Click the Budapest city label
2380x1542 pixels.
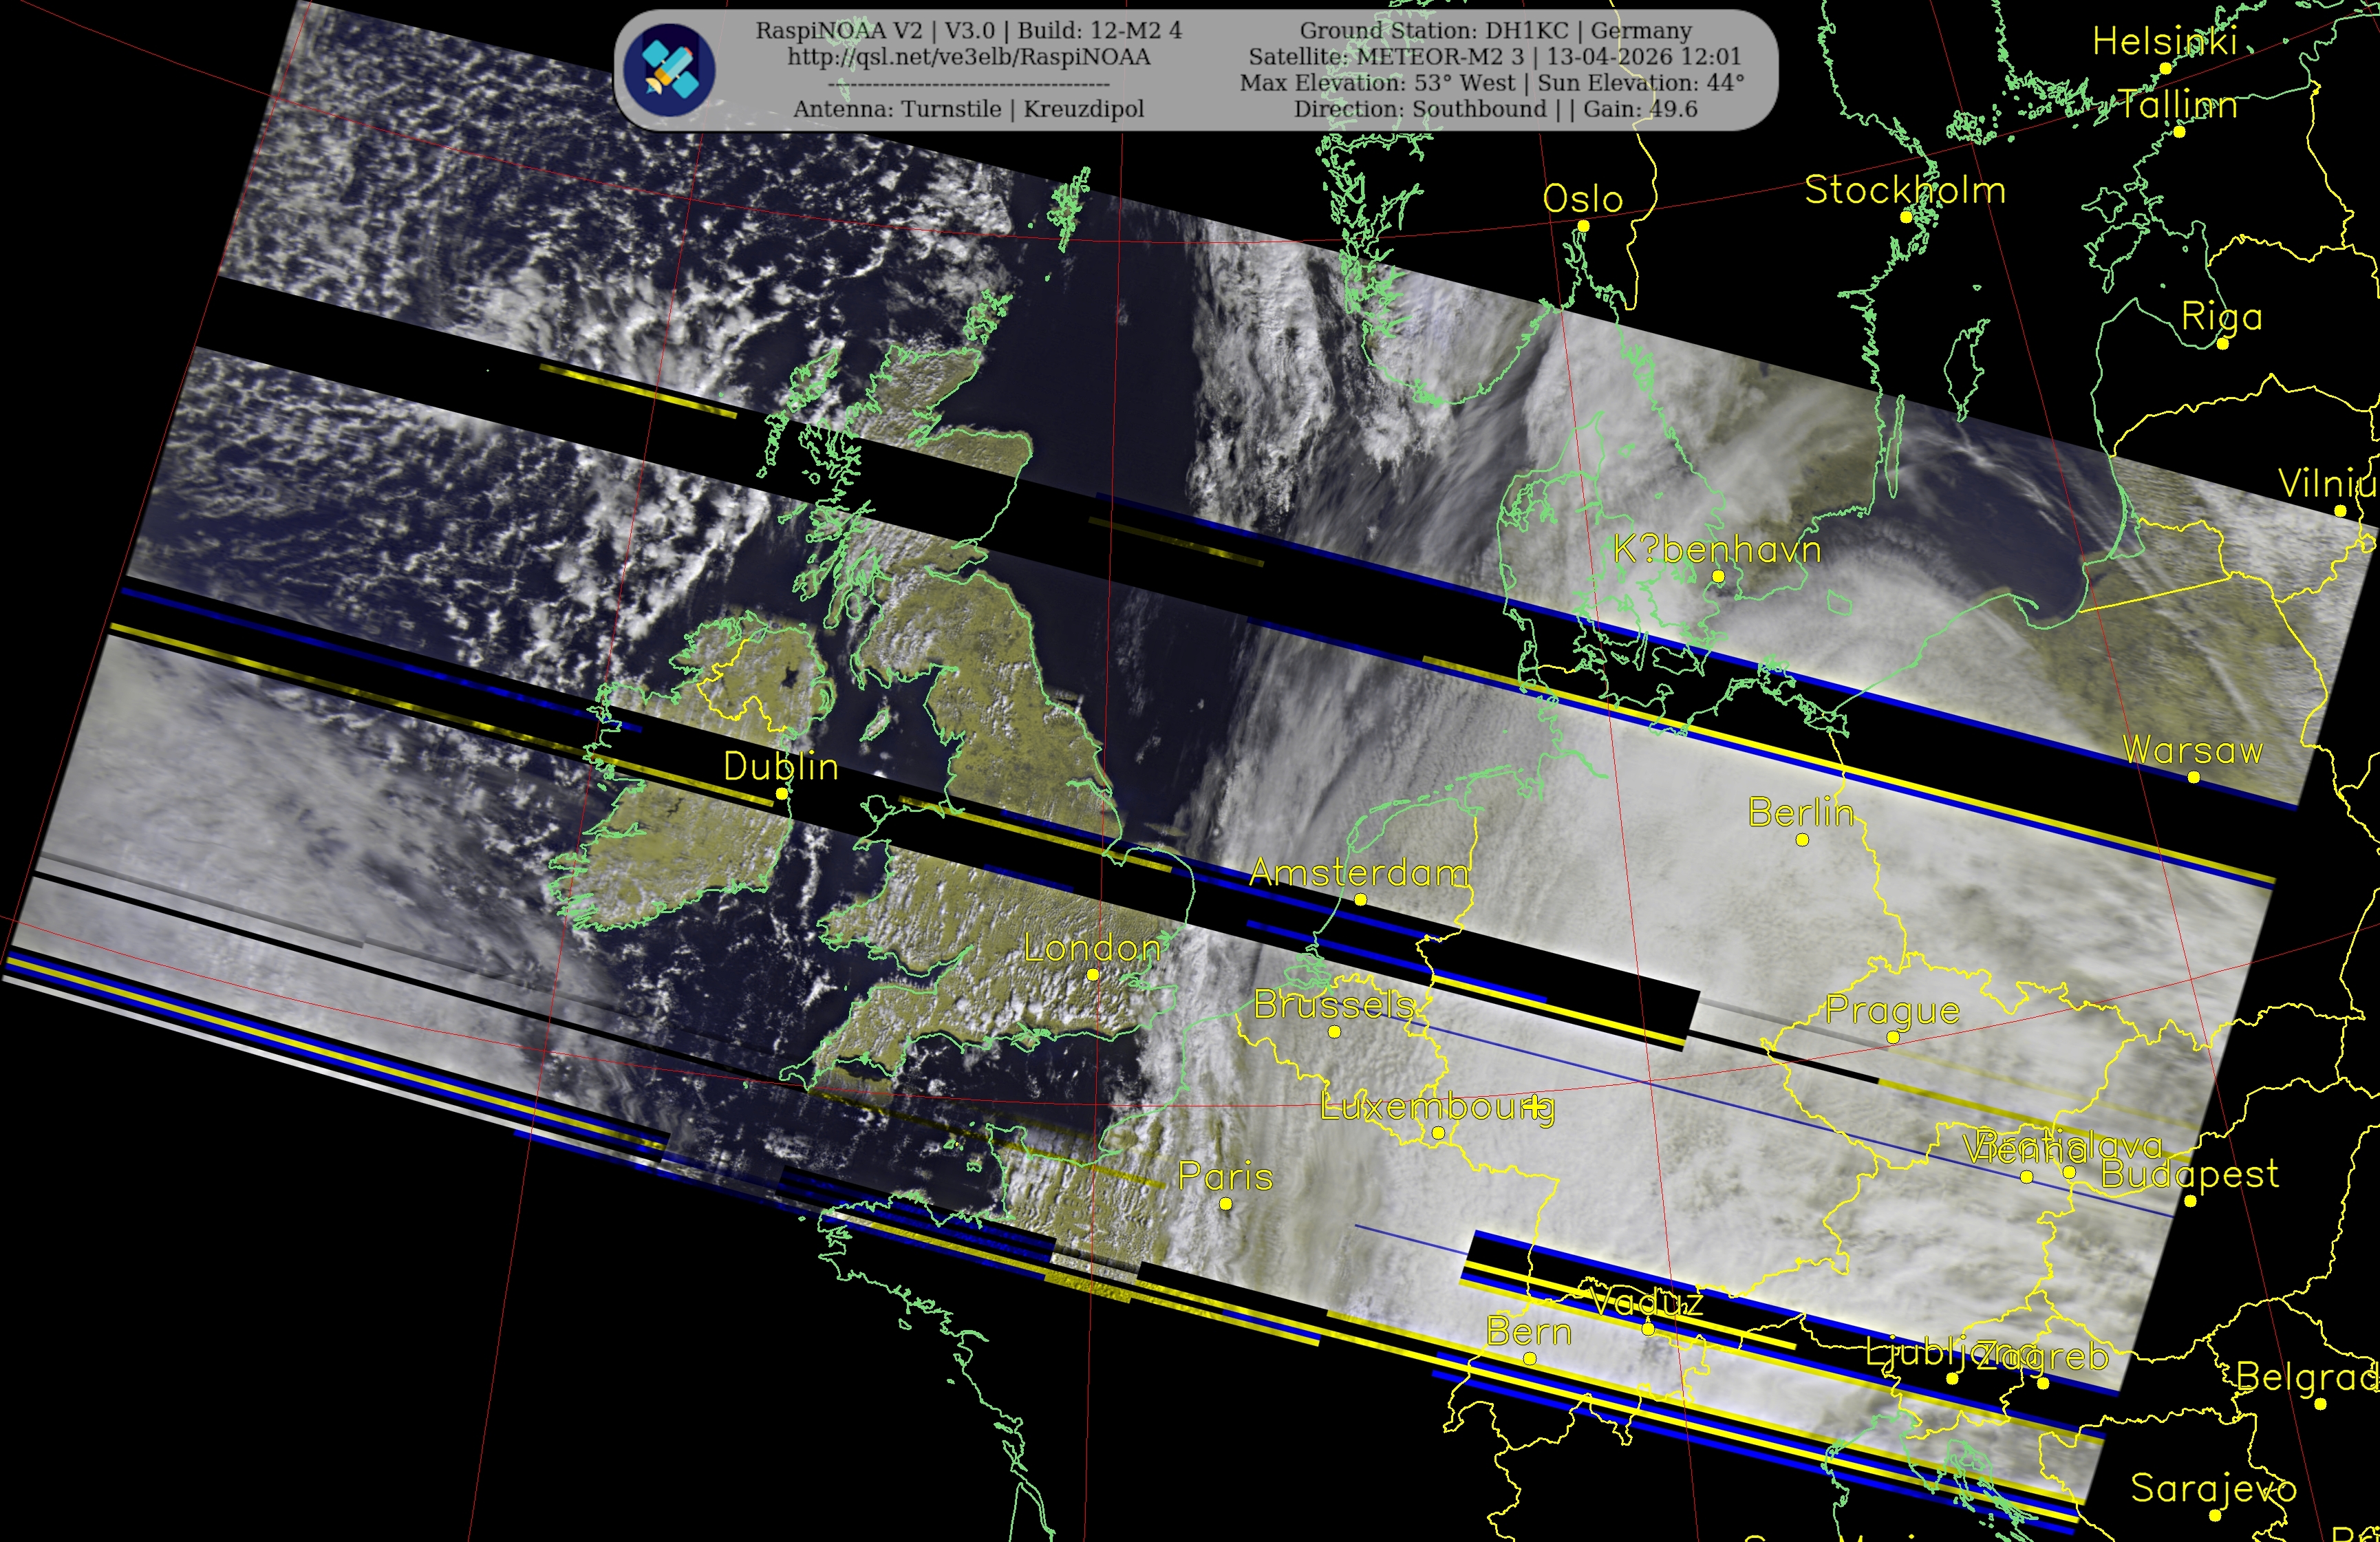coord(2190,1174)
